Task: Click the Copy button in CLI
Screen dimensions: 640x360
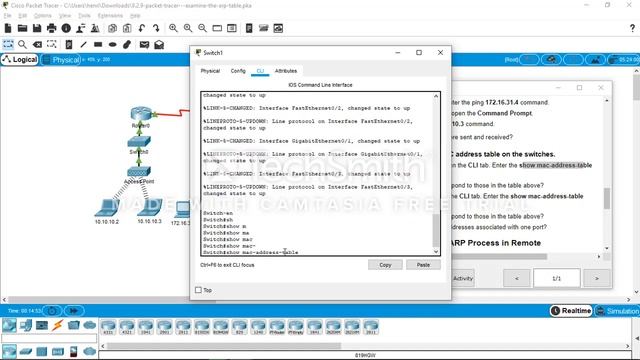Action: (385, 265)
